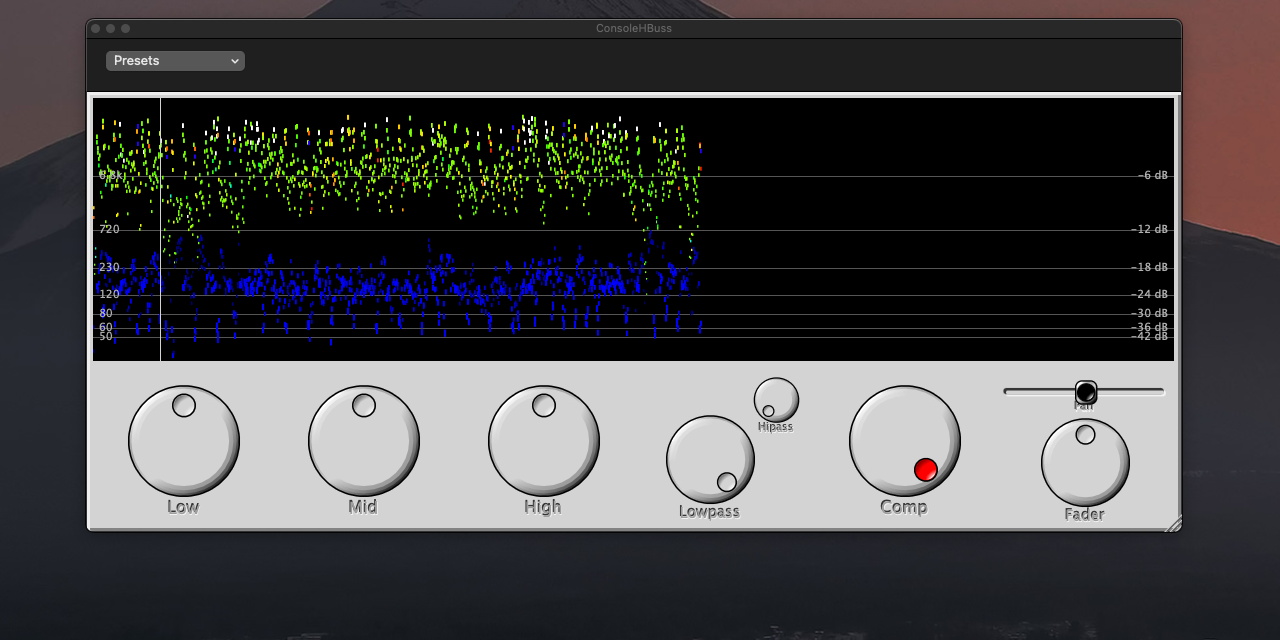Viewport: 1280px width, 640px height.
Task: Click the Fader knob
Action: click(1085, 463)
